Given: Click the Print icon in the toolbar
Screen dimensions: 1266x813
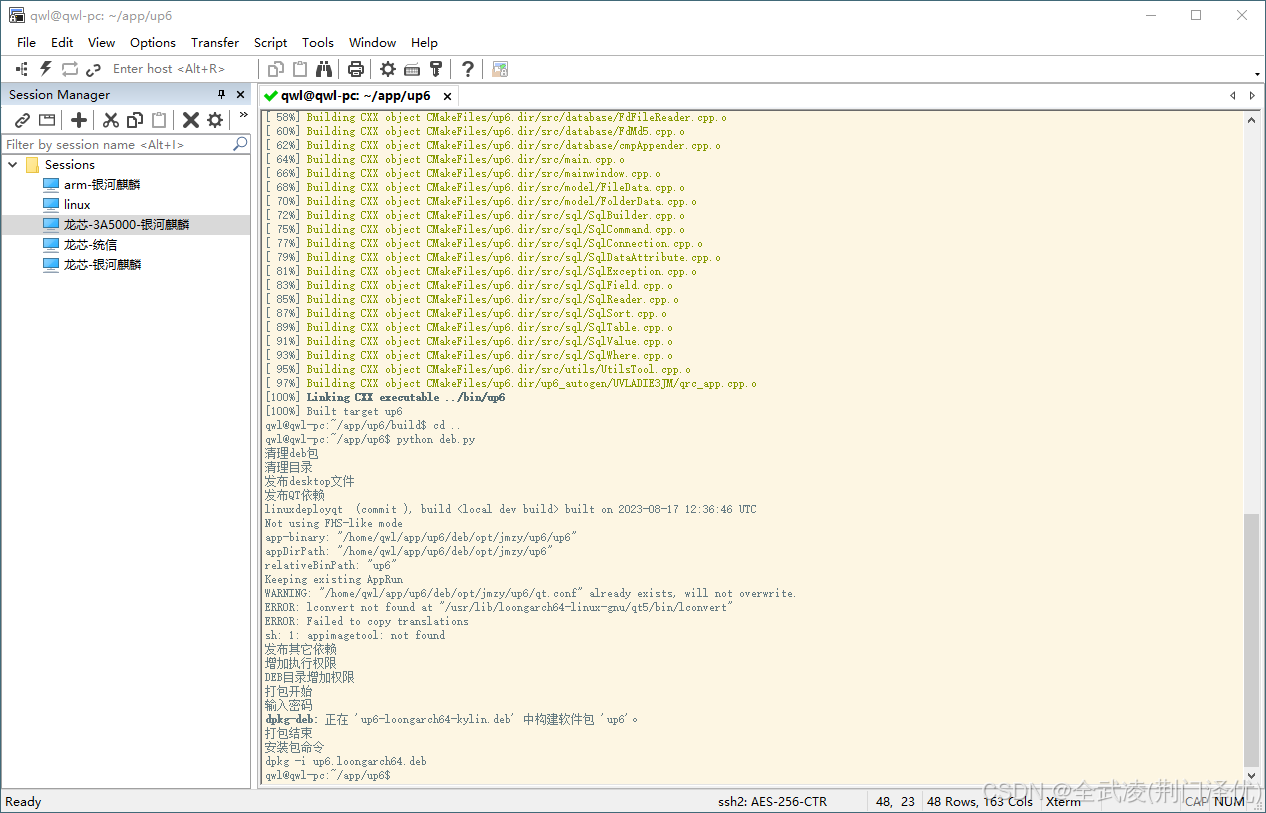Looking at the screenshot, I should [x=355, y=69].
